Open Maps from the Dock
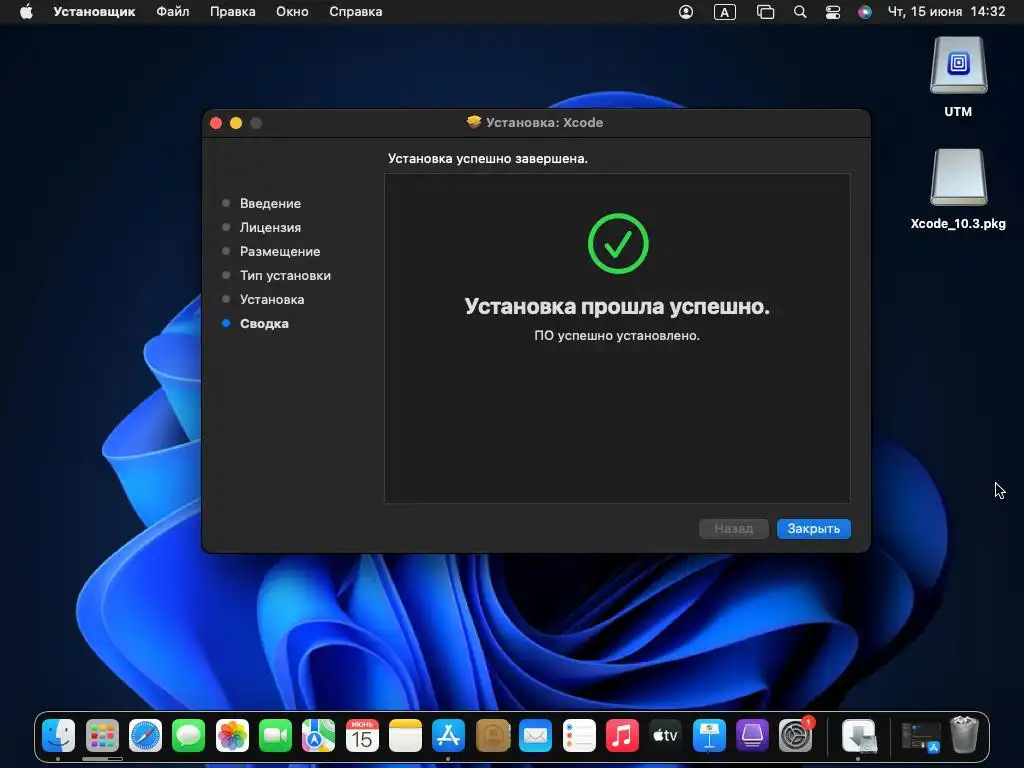Image resolution: width=1024 pixels, height=768 pixels. click(319, 736)
